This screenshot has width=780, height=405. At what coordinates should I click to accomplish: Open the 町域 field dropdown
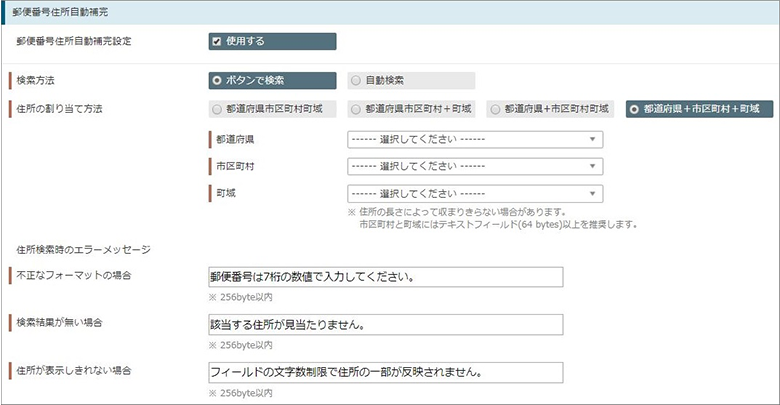coord(475,194)
